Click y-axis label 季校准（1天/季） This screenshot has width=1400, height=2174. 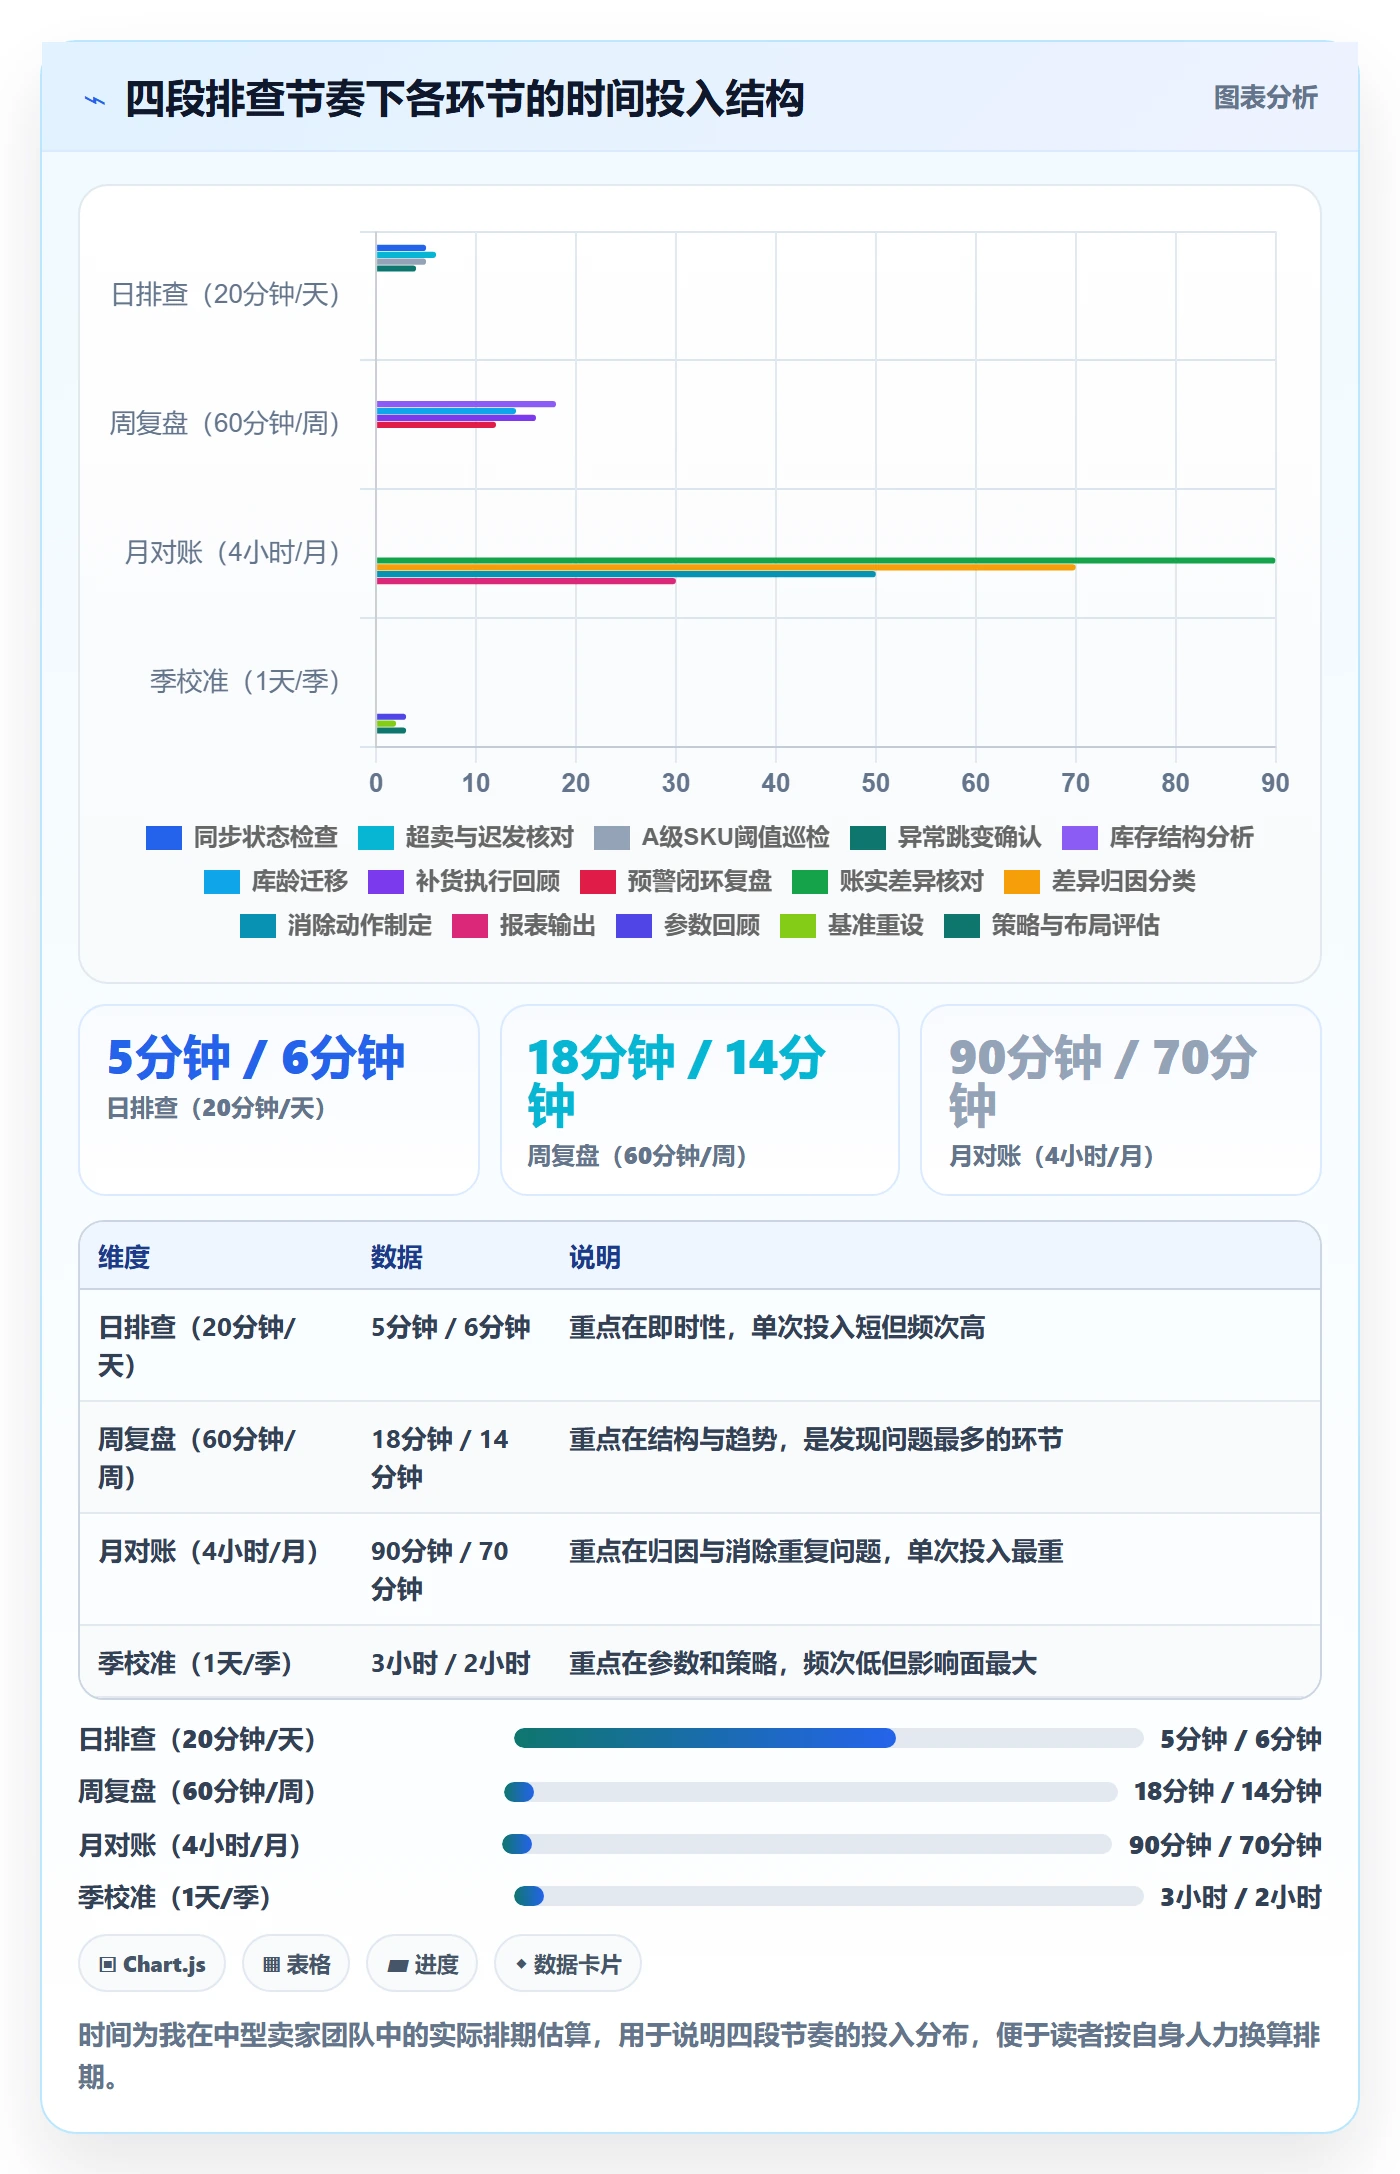tap(245, 682)
